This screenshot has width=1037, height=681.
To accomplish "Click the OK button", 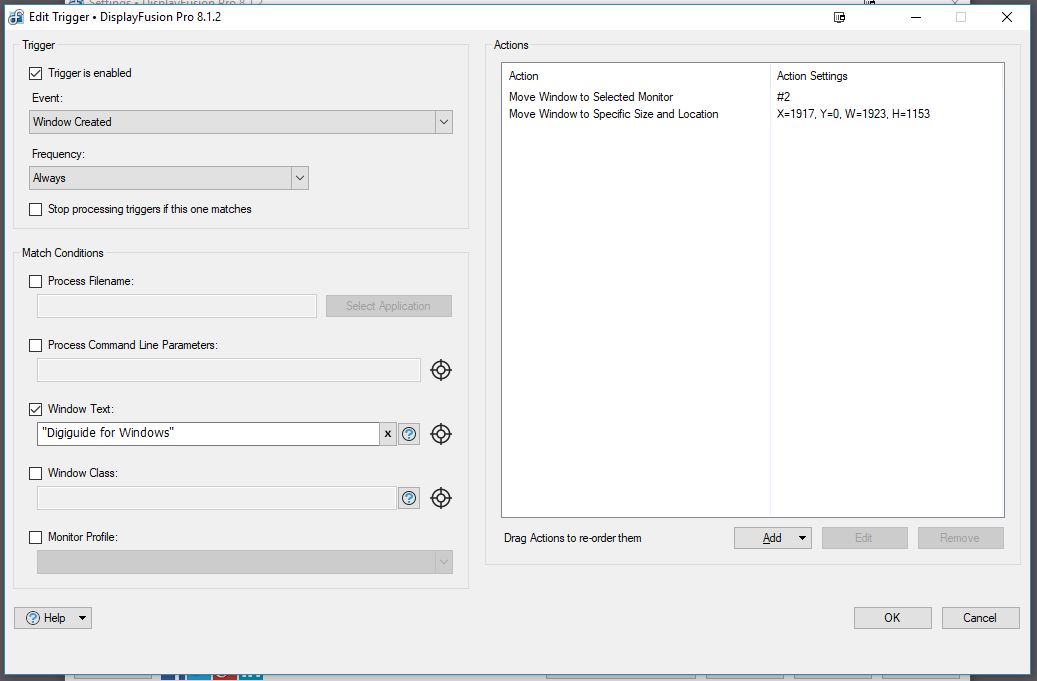I will point(892,618).
